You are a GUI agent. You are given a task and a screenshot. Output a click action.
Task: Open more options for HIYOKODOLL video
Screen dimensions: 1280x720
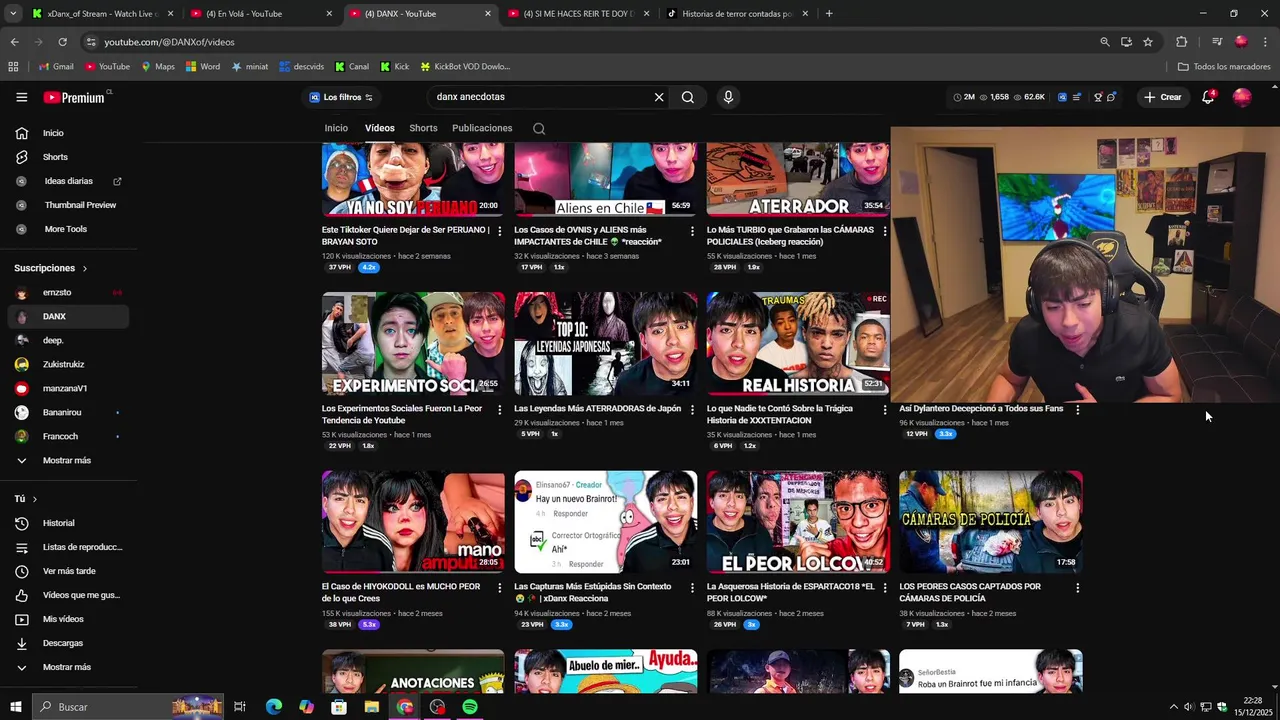point(500,588)
